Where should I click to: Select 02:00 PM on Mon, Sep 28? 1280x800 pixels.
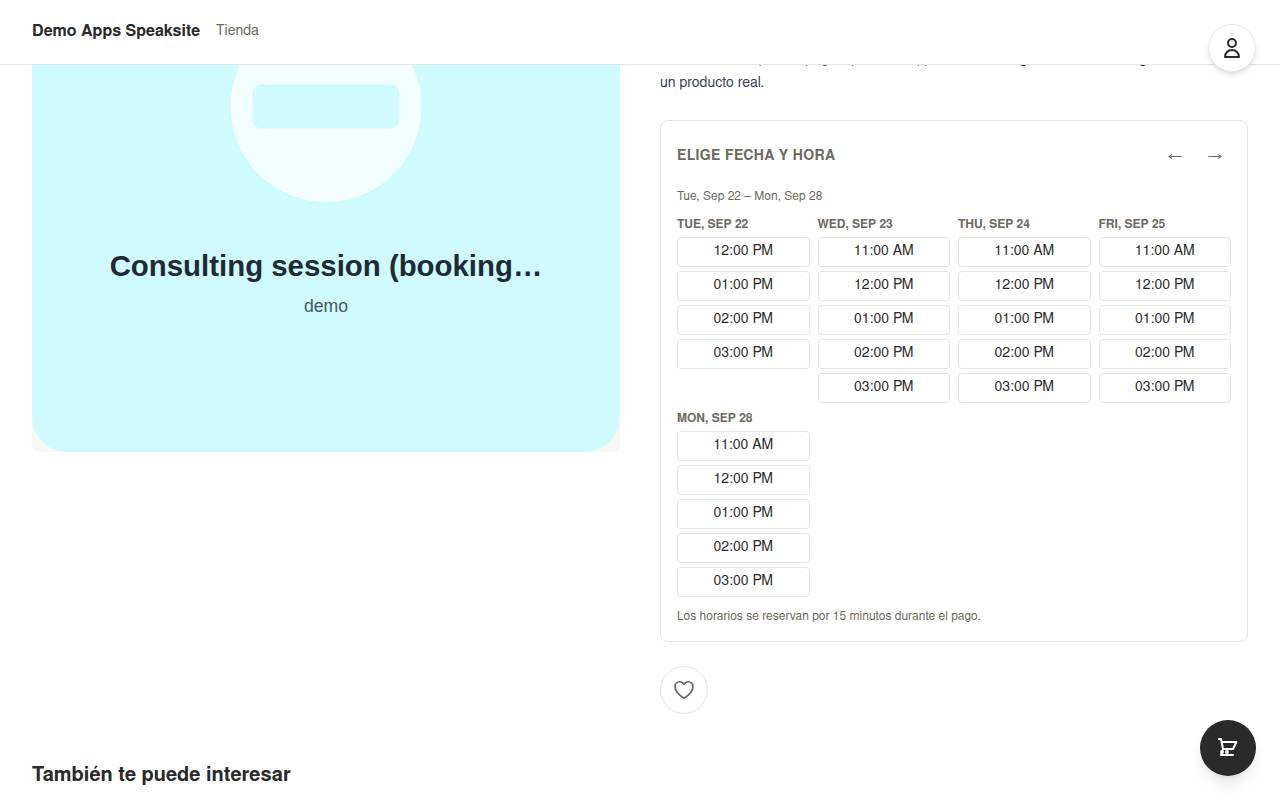point(743,547)
